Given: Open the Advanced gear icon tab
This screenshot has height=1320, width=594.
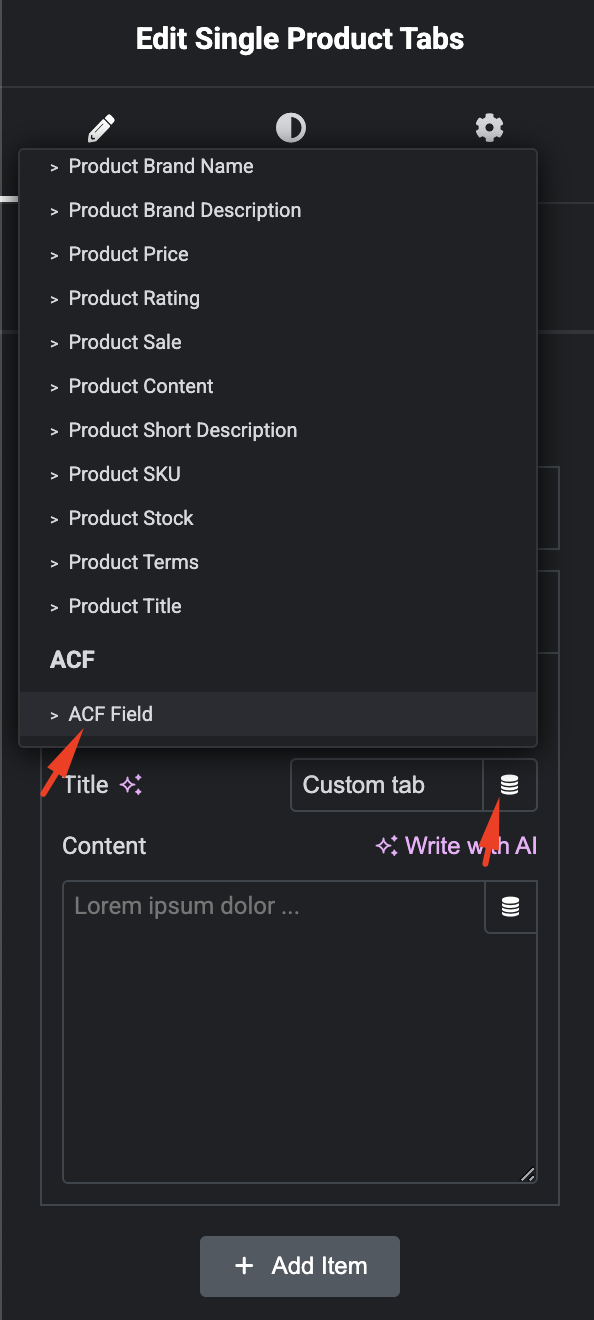Looking at the screenshot, I should click(x=489, y=128).
